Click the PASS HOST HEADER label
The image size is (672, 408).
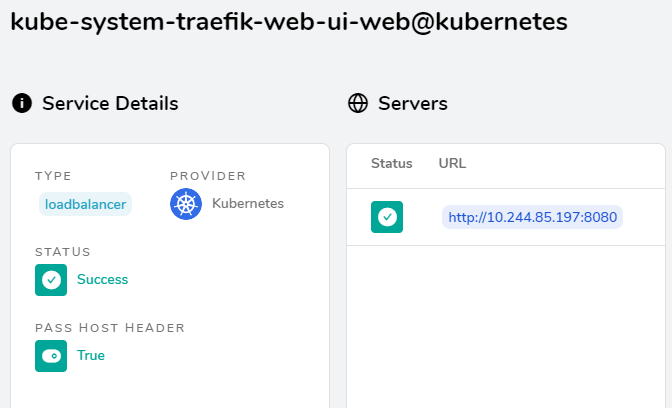110,328
